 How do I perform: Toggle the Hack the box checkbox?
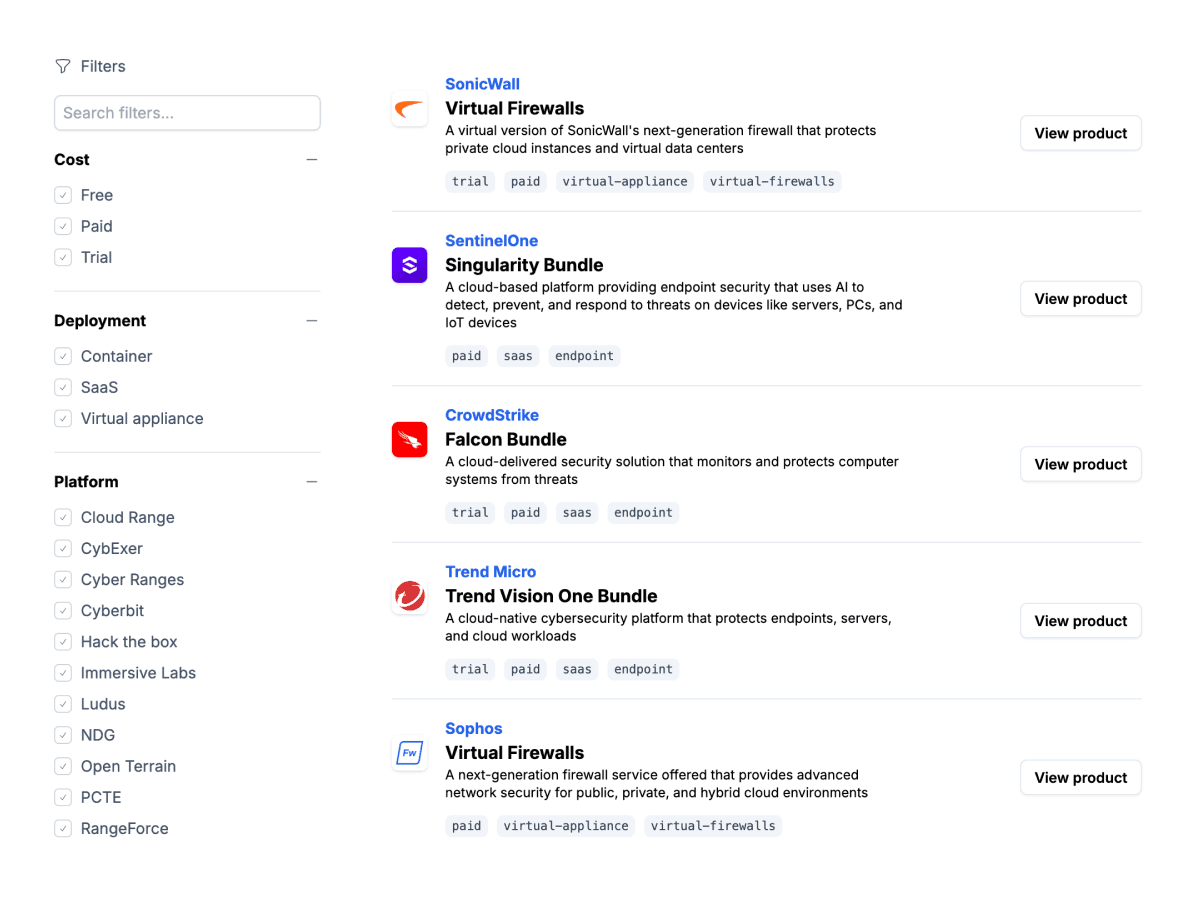[x=63, y=641]
